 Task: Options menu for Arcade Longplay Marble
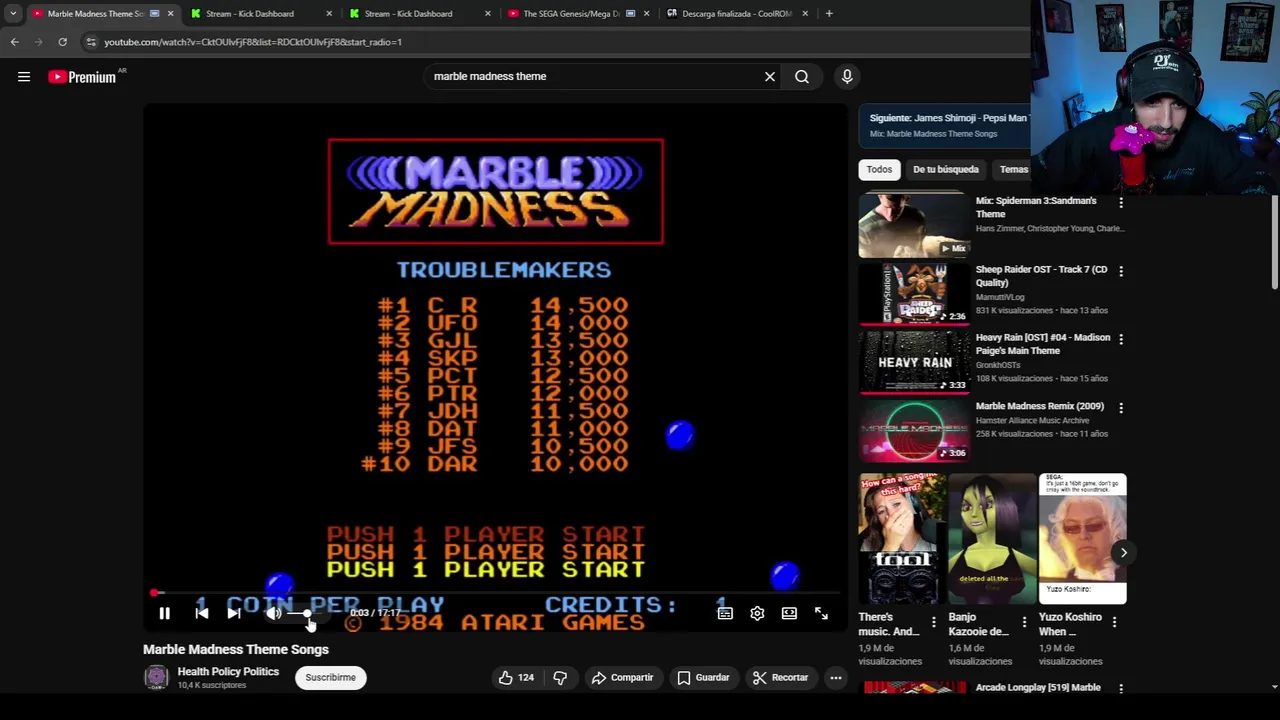click(x=1121, y=689)
